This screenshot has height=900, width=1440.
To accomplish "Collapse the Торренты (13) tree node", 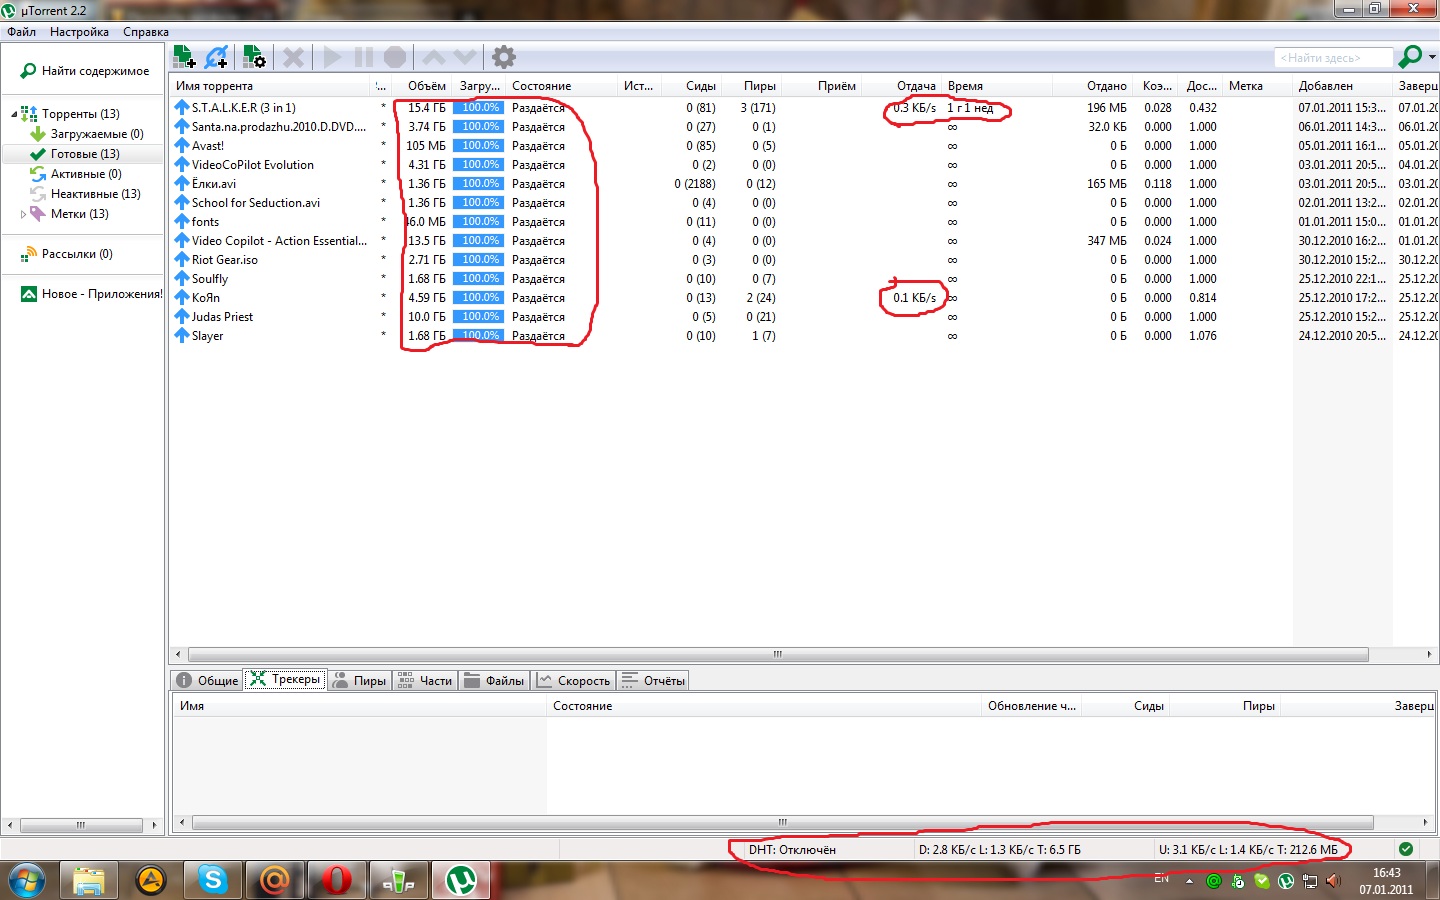I will [14, 114].
